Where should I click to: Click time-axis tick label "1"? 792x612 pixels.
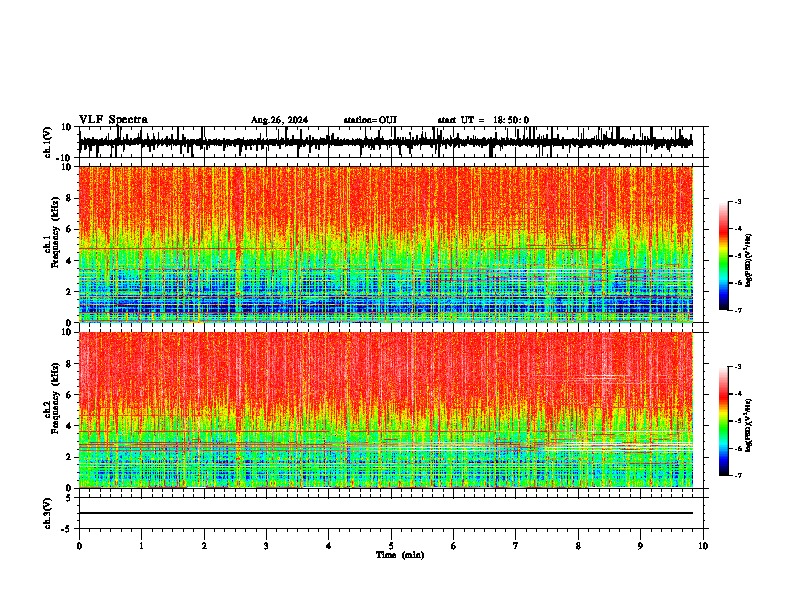[x=141, y=546]
